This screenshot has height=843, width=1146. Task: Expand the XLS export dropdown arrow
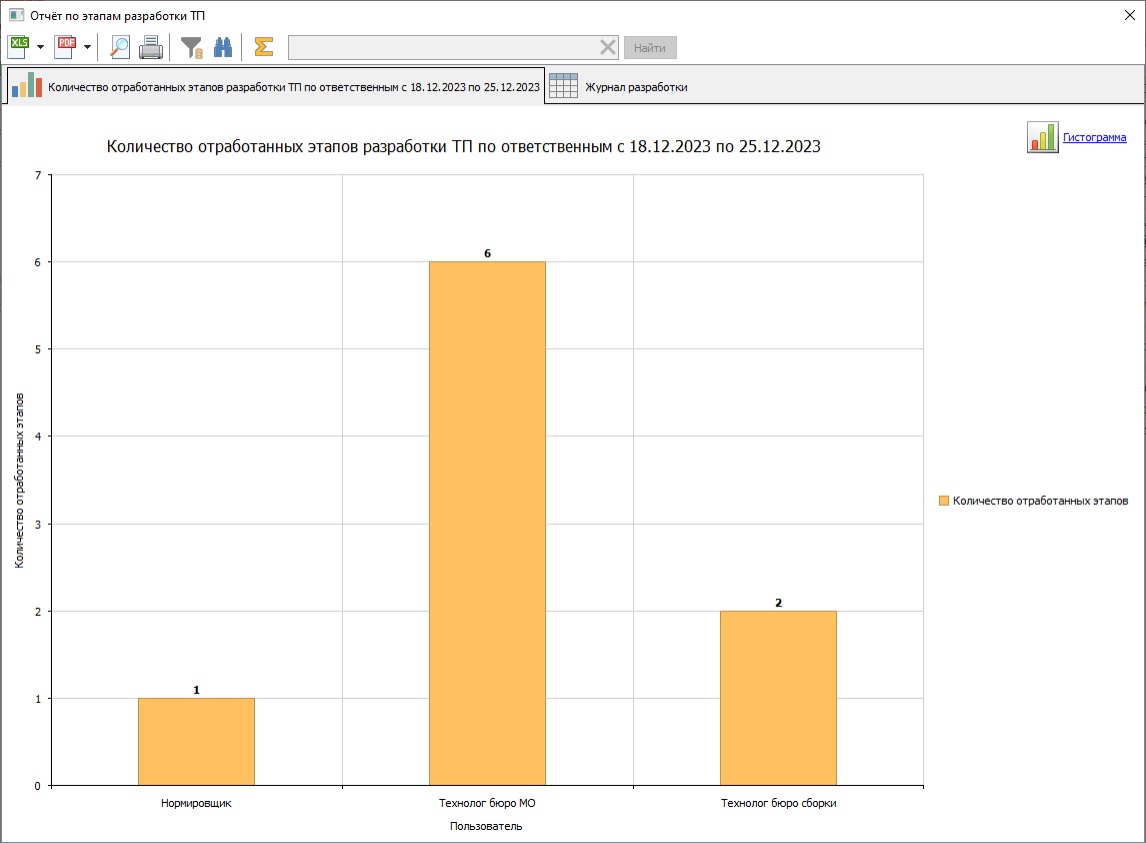tap(41, 47)
